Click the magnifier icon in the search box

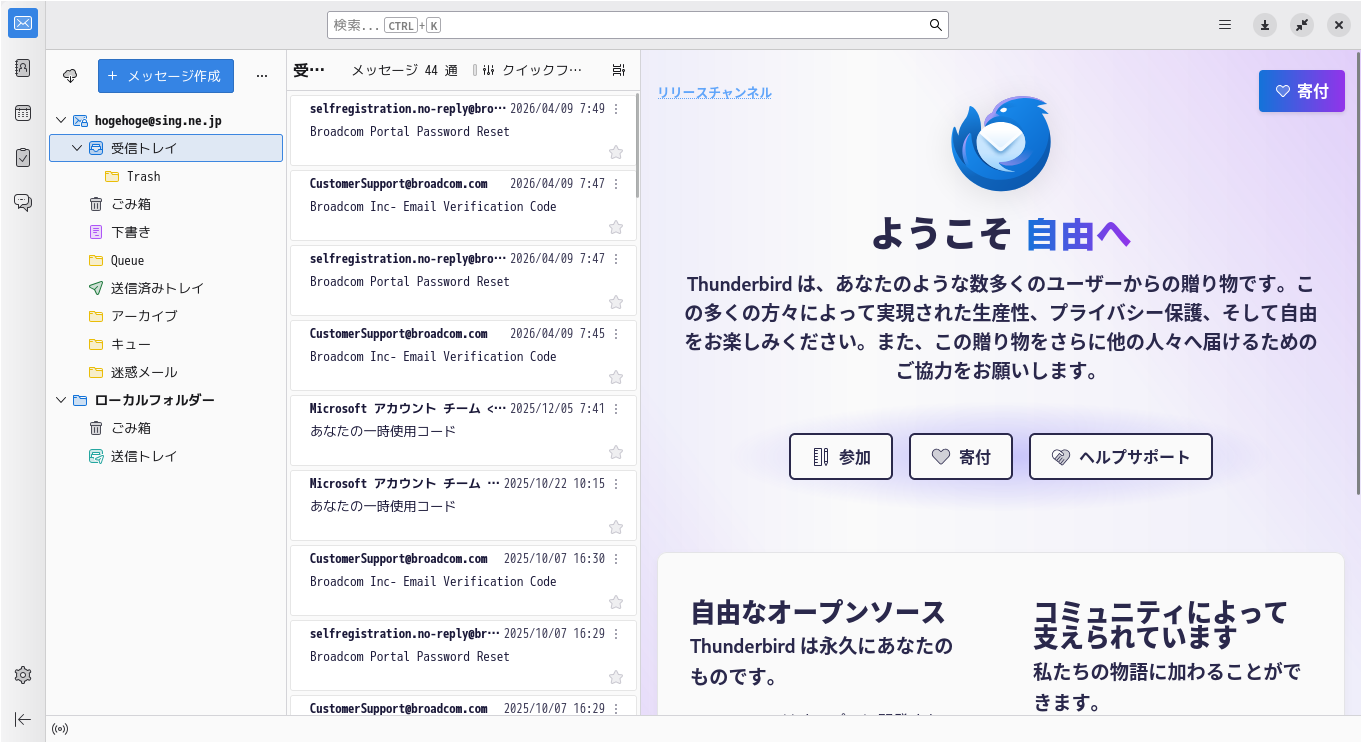click(x=936, y=25)
